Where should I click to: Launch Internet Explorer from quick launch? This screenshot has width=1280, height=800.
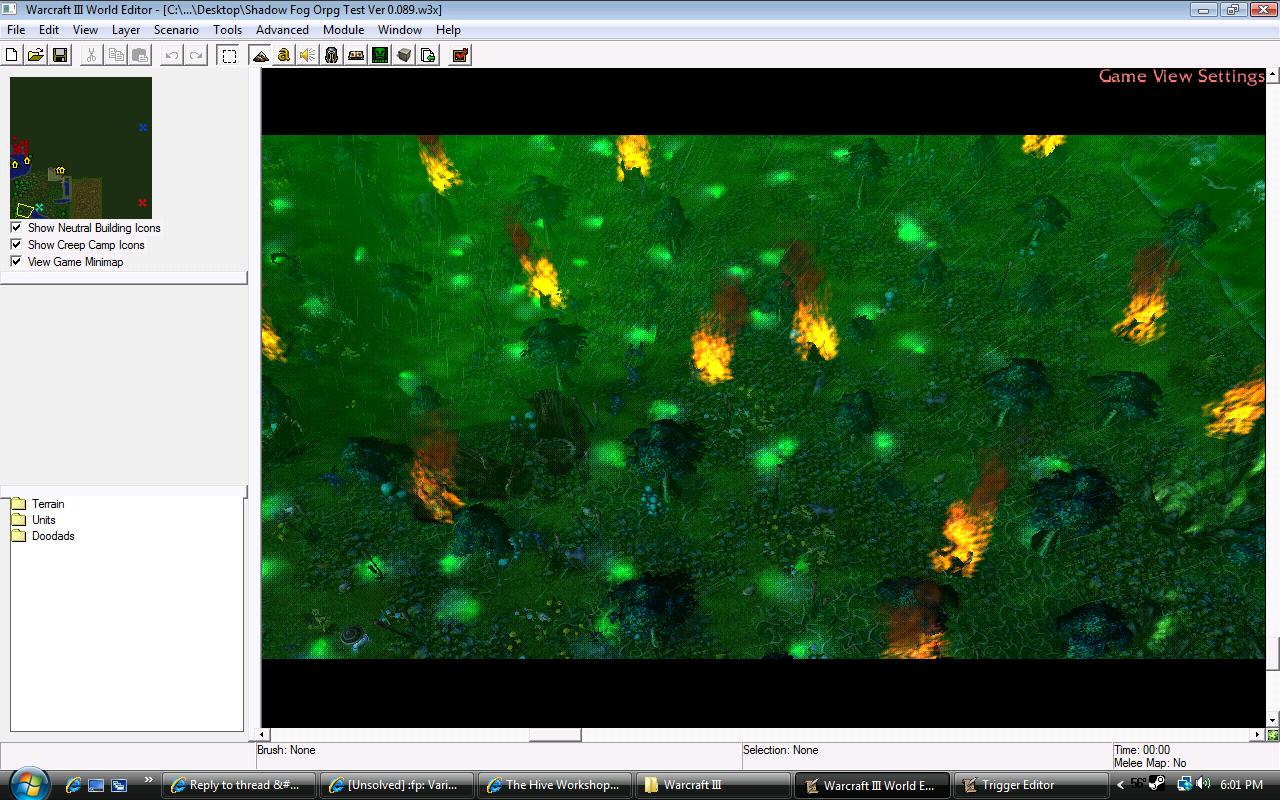point(72,785)
